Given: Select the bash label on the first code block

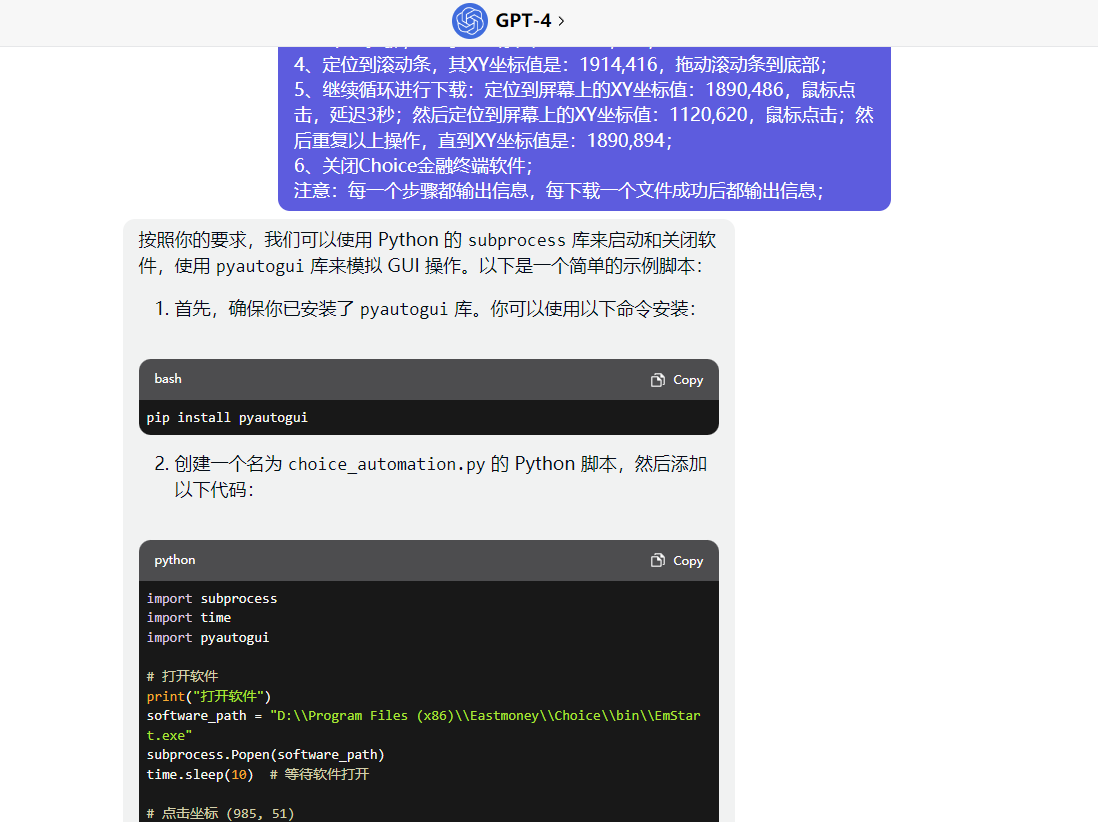Looking at the screenshot, I should tap(167, 378).
